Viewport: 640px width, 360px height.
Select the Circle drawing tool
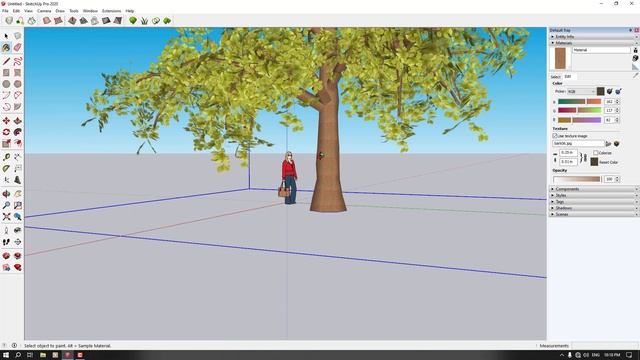pyautogui.click(x=6, y=84)
